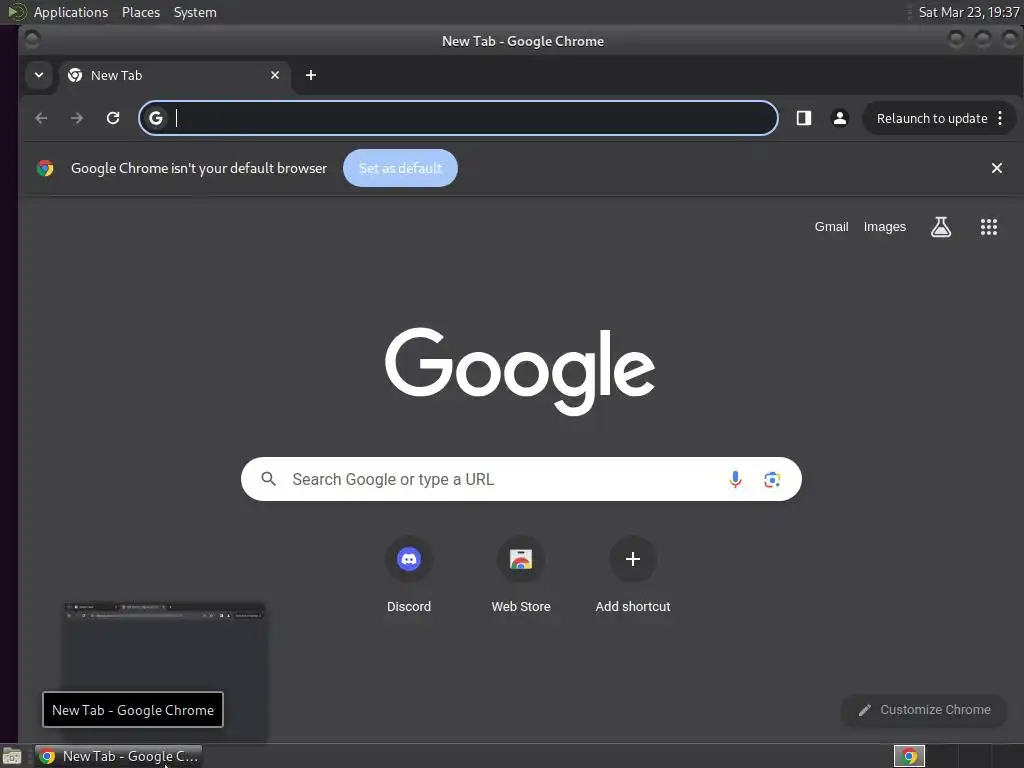Start voice search with microphone icon
This screenshot has height=768, width=1024.
[735, 479]
